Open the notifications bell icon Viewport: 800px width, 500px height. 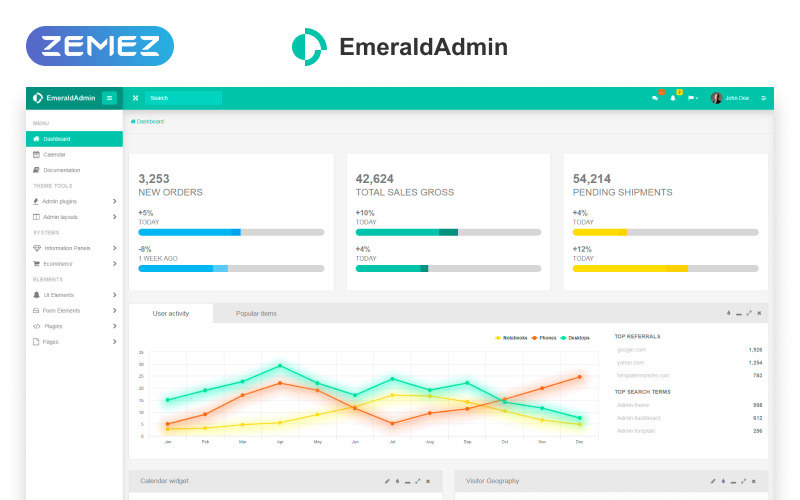pyautogui.click(x=673, y=98)
